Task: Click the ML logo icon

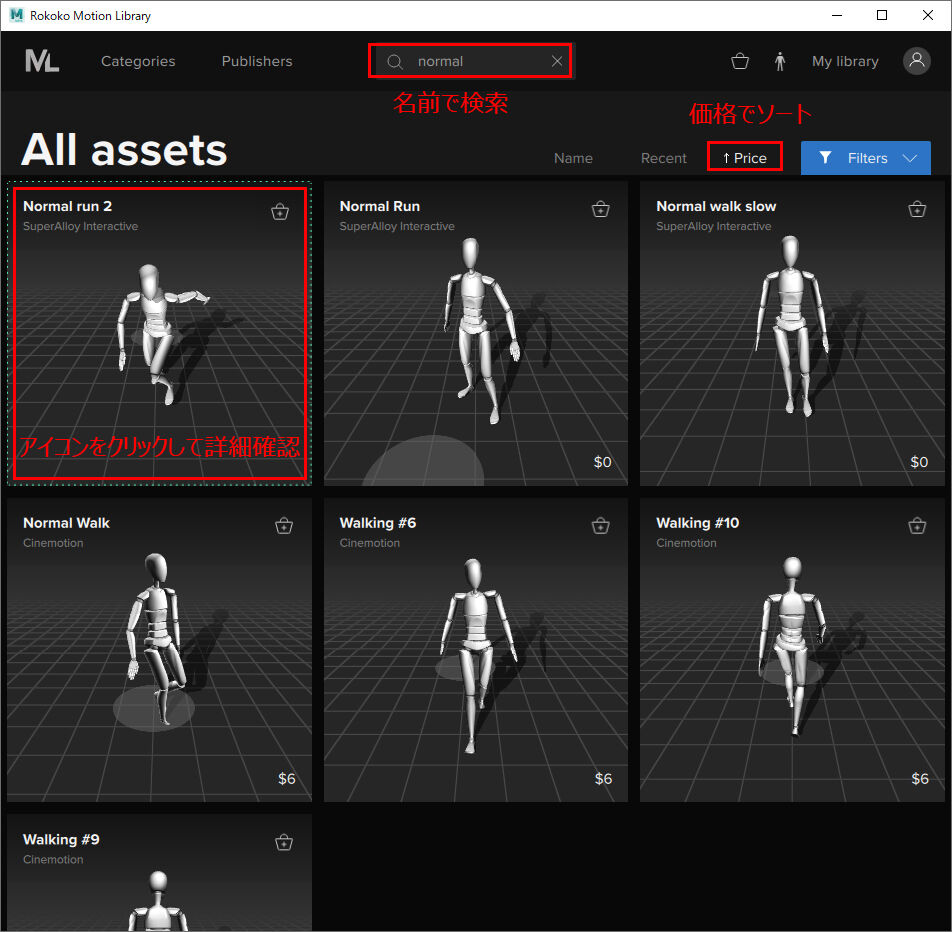Action: (41, 60)
